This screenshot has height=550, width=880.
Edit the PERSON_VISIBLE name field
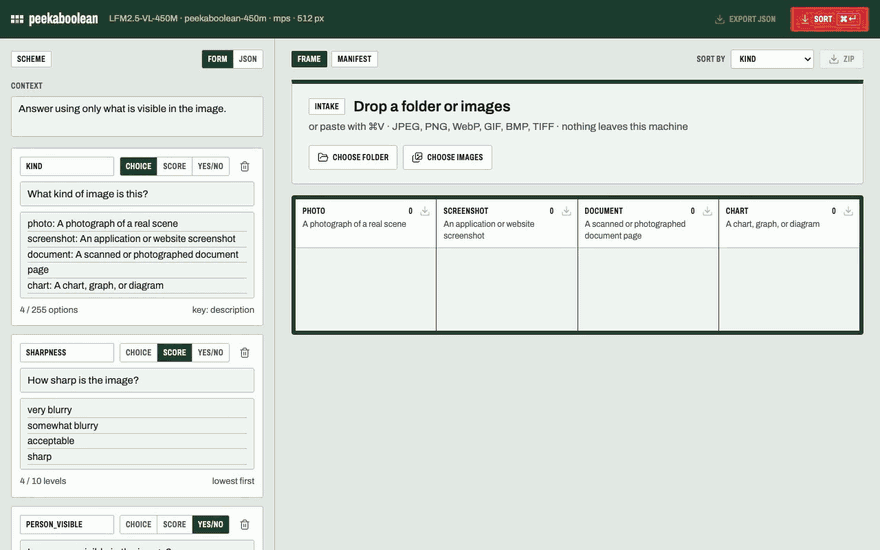(67, 524)
